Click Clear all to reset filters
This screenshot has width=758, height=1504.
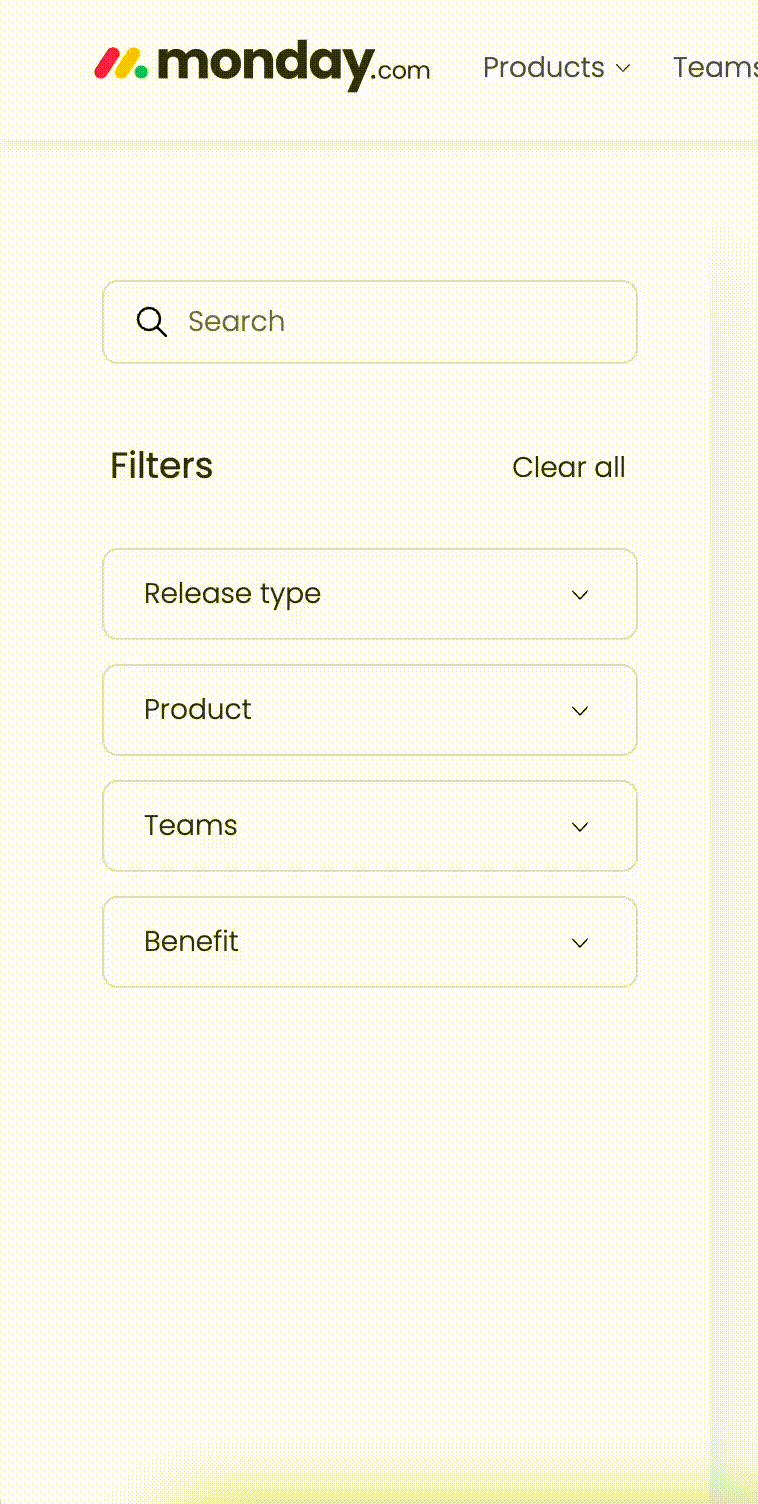569,467
